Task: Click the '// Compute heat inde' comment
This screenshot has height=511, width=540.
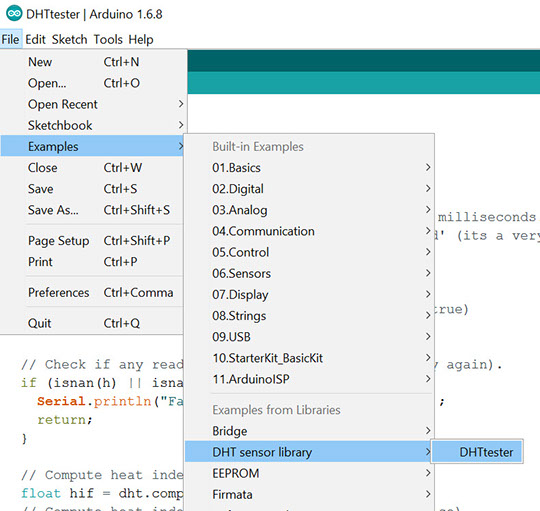Action: [x=102, y=475]
